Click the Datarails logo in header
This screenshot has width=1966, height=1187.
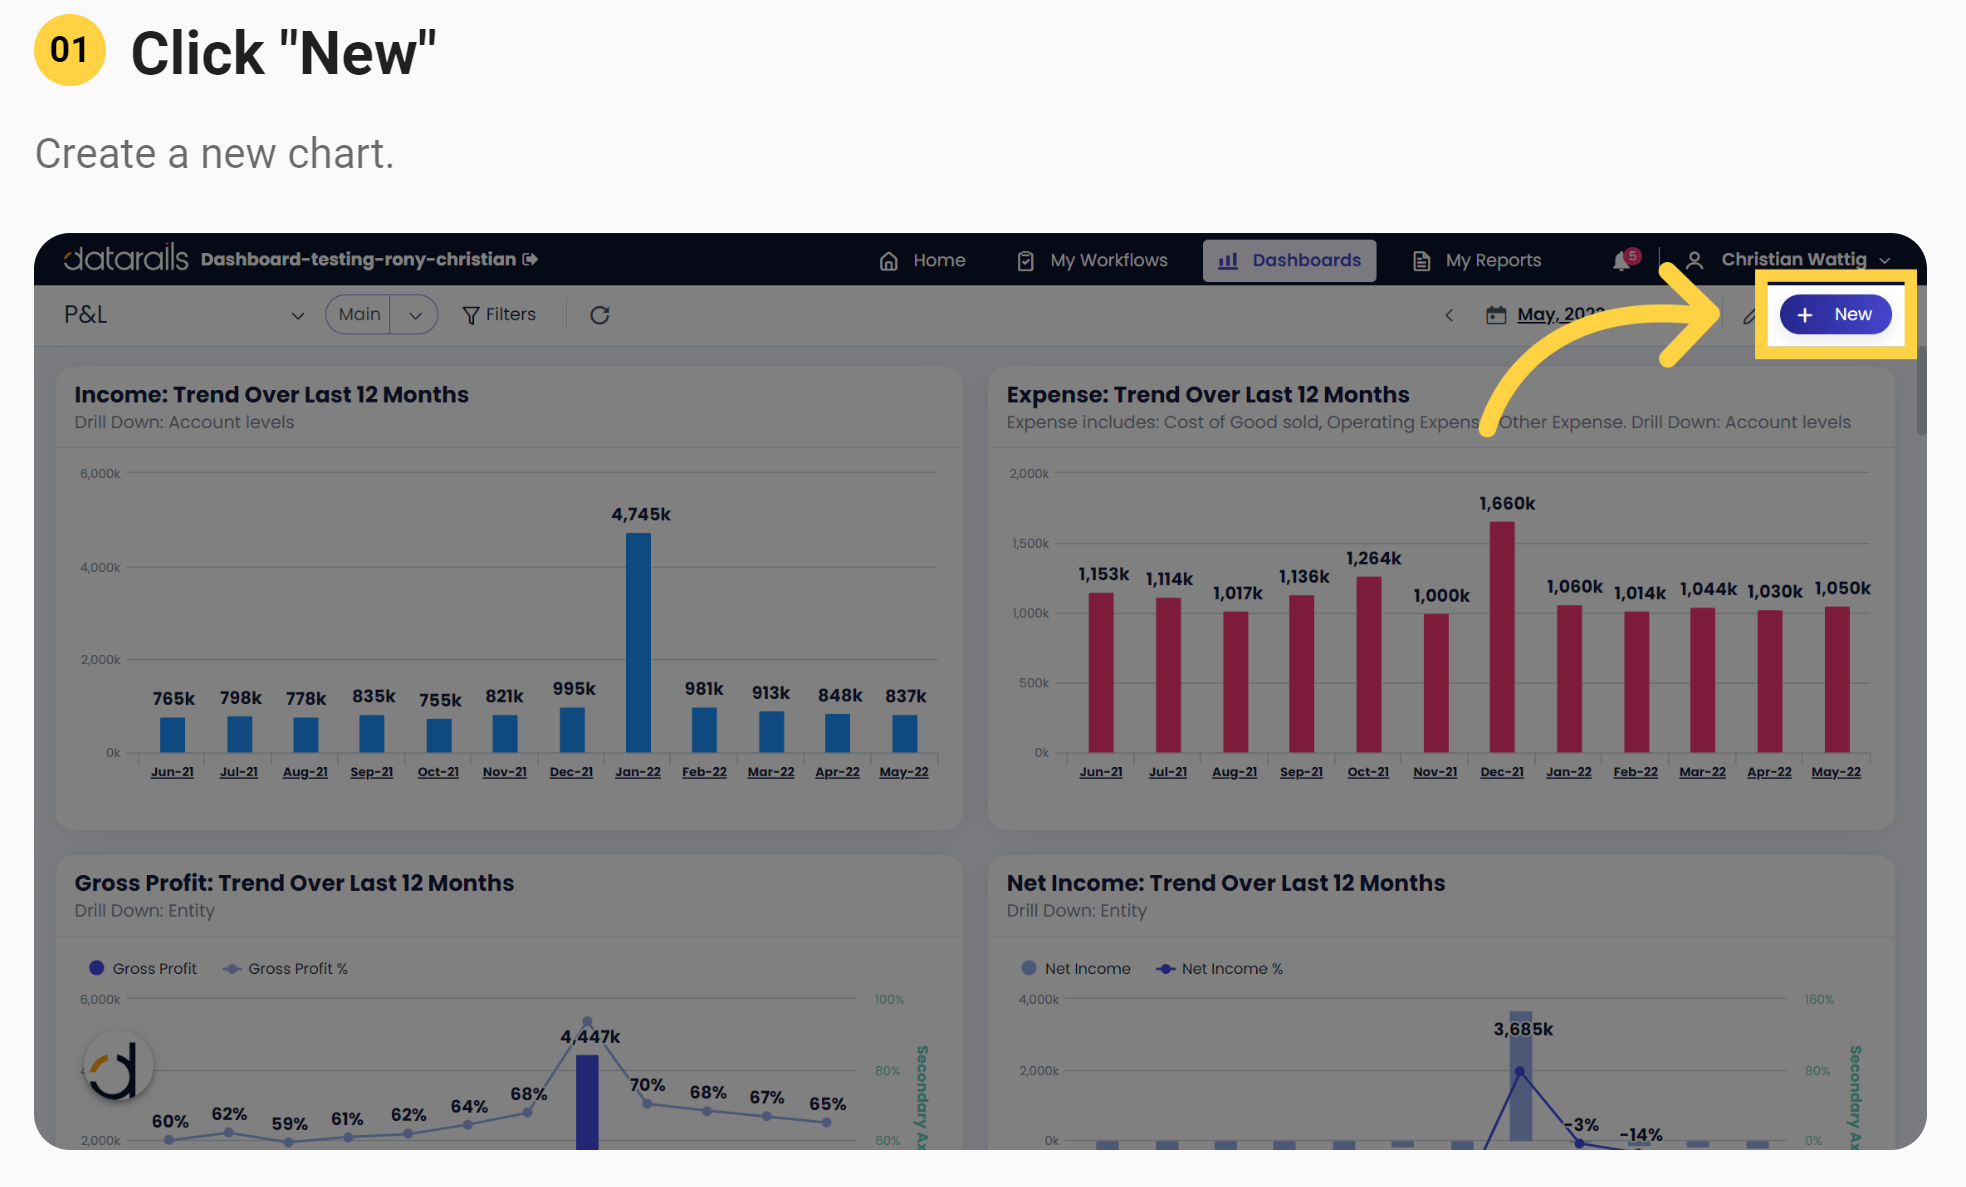(x=126, y=258)
